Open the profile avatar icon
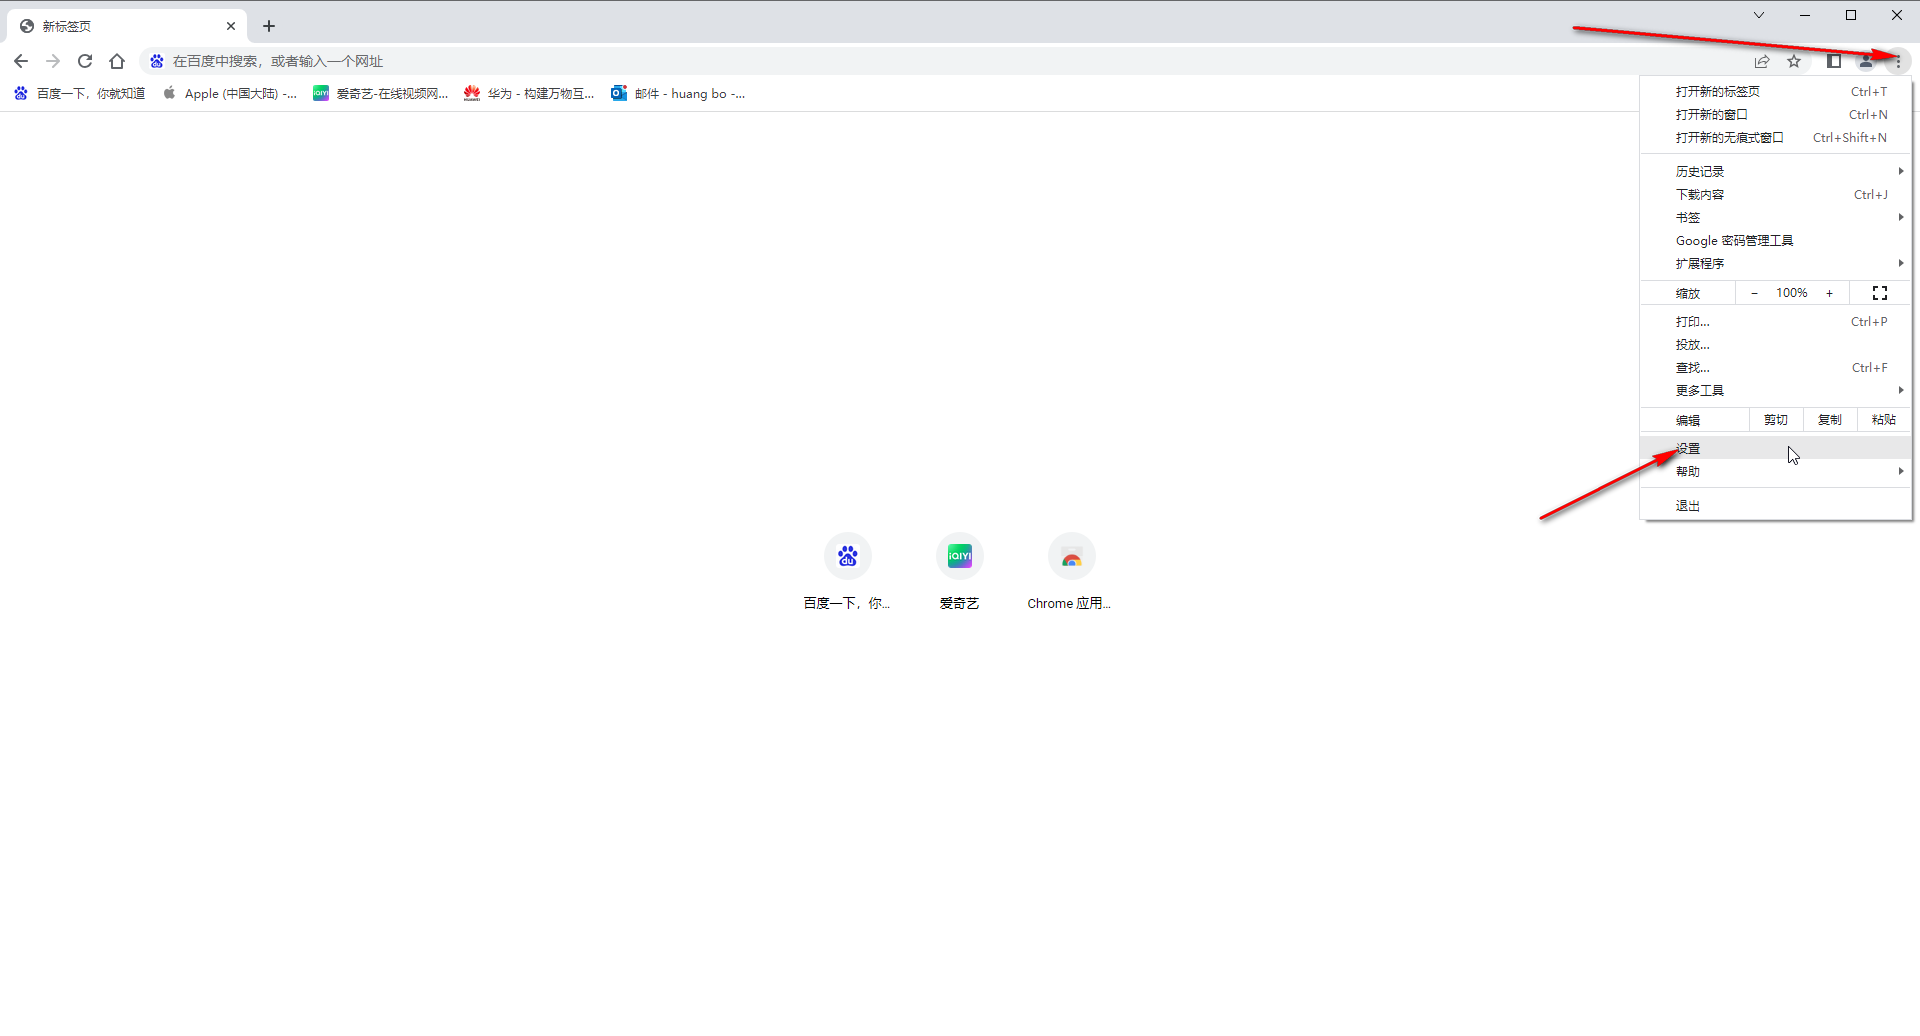This screenshot has width=1920, height=1036. [1866, 61]
